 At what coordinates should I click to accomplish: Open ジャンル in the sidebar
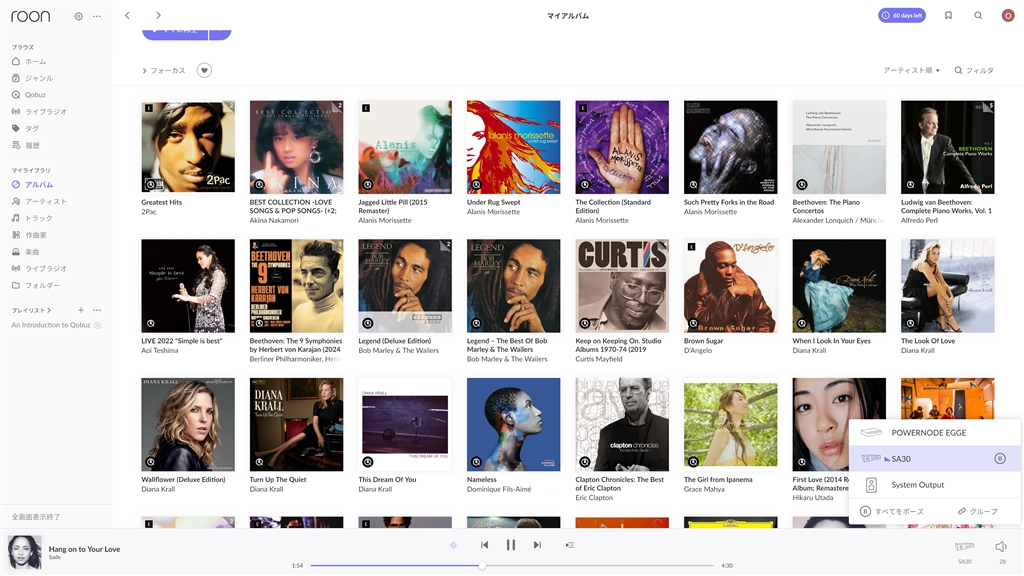click(39, 78)
